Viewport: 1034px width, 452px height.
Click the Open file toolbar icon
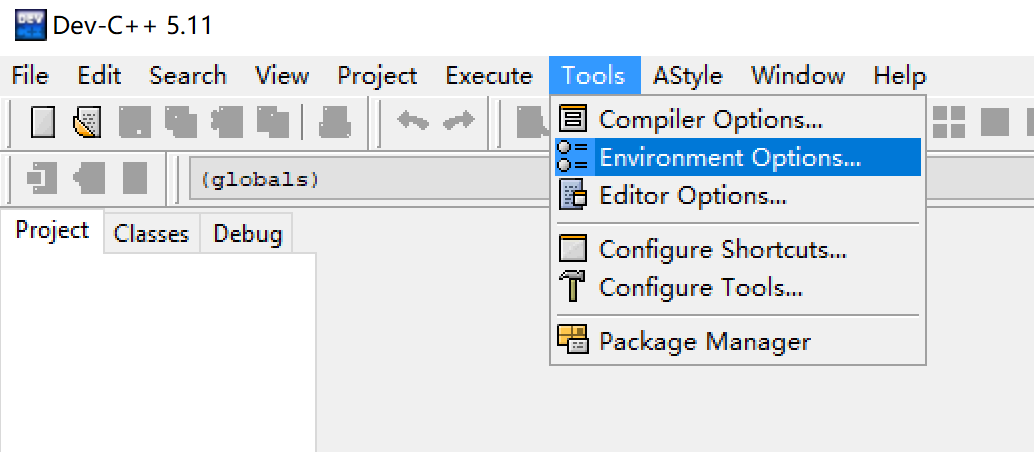[x=87, y=122]
